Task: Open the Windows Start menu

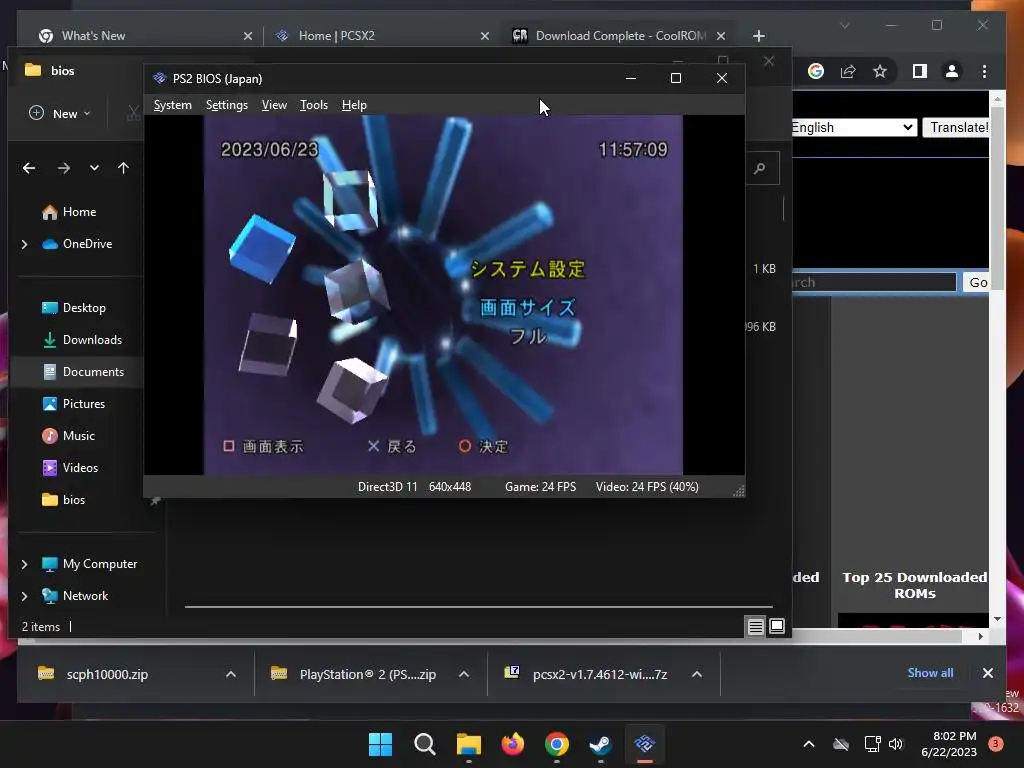Action: (380, 744)
